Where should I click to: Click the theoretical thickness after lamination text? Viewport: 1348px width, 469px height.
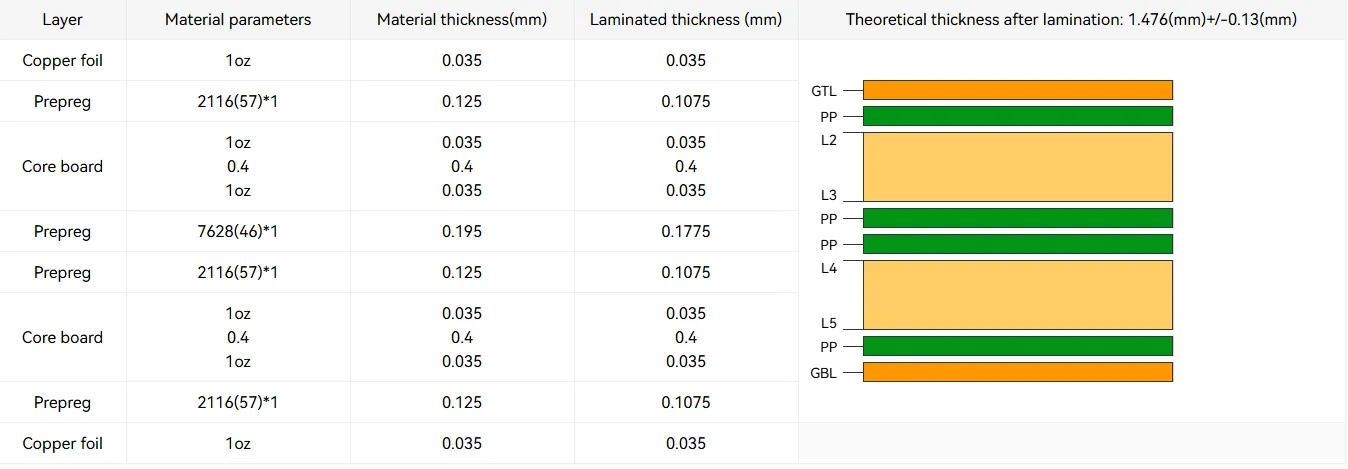1071,19
